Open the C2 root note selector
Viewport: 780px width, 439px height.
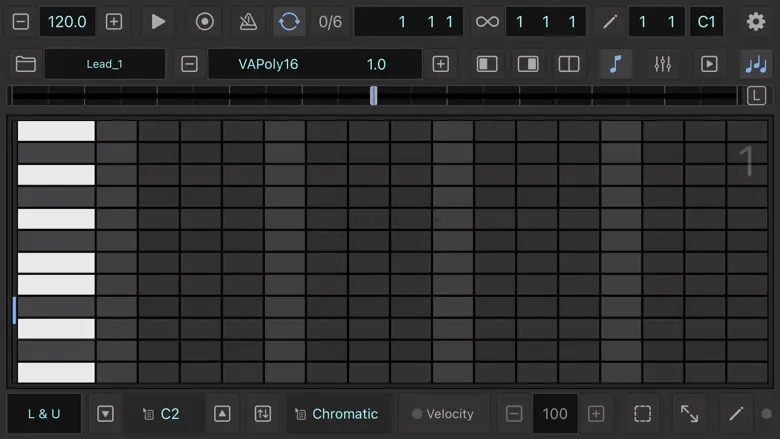[x=161, y=414]
